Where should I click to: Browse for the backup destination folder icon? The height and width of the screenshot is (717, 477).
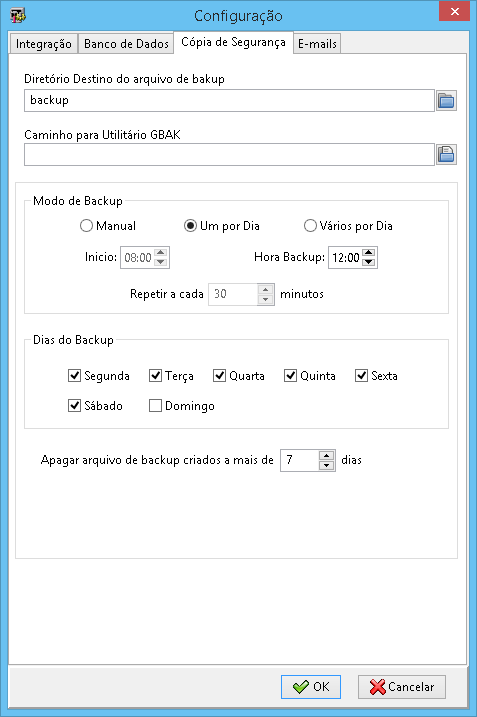[446, 101]
